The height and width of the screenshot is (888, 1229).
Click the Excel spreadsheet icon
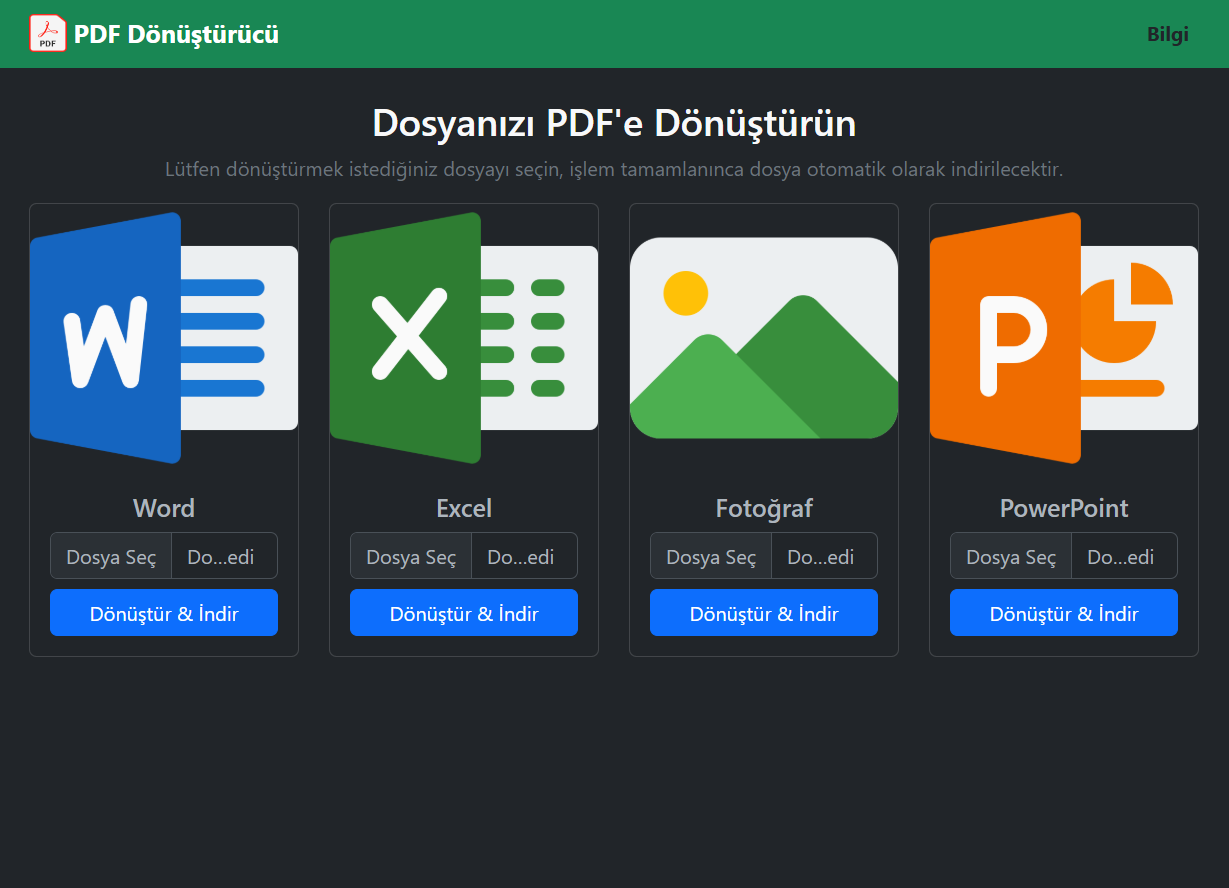point(464,338)
